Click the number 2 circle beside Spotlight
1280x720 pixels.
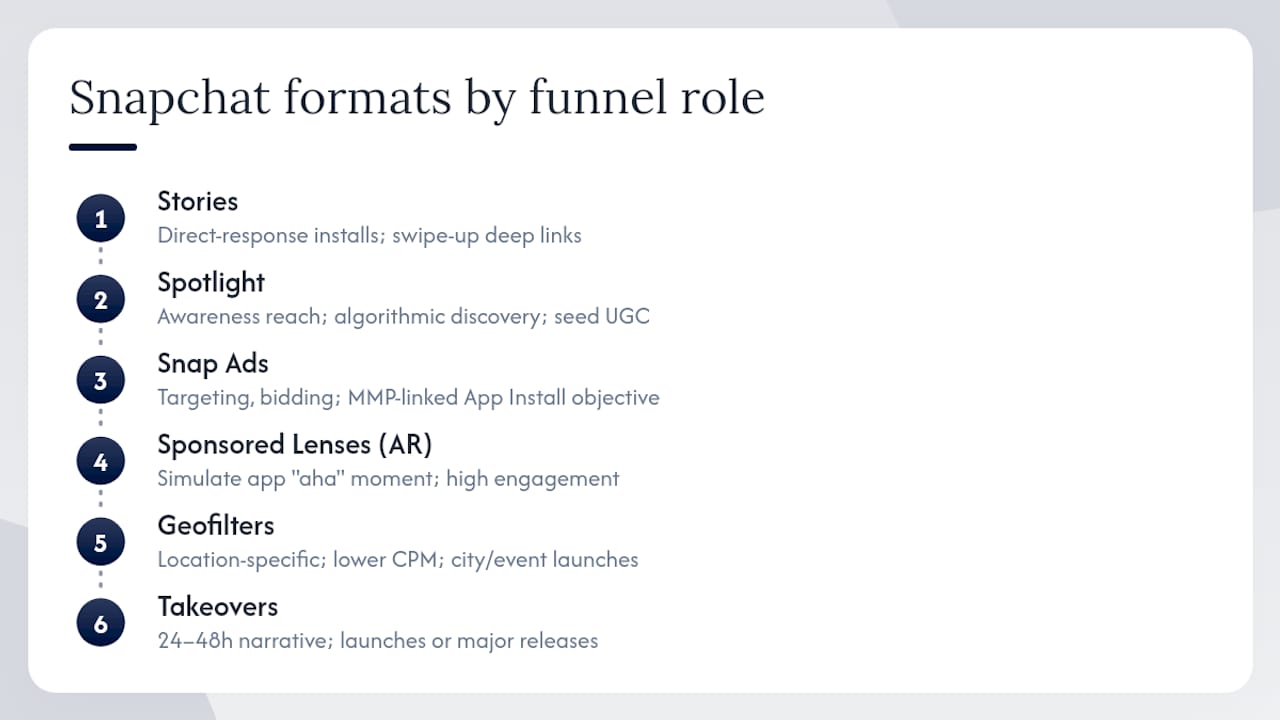point(101,300)
